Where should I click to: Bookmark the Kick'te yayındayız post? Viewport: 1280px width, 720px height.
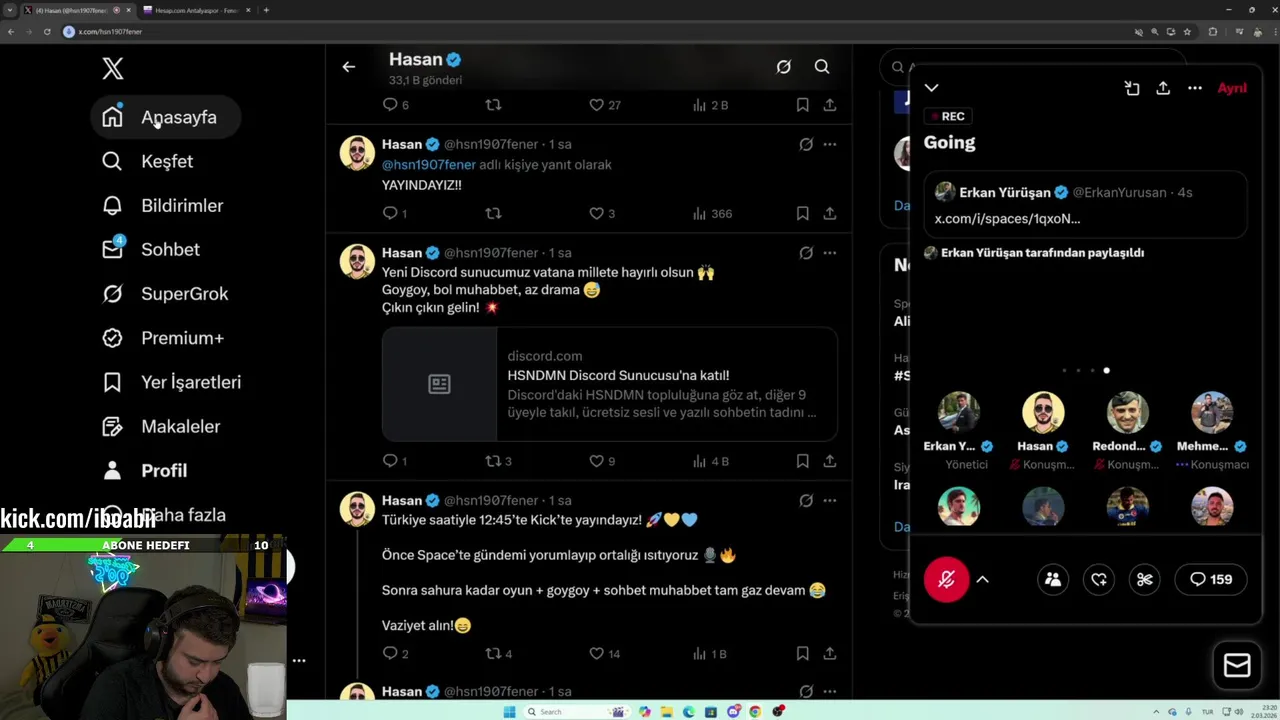point(802,653)
